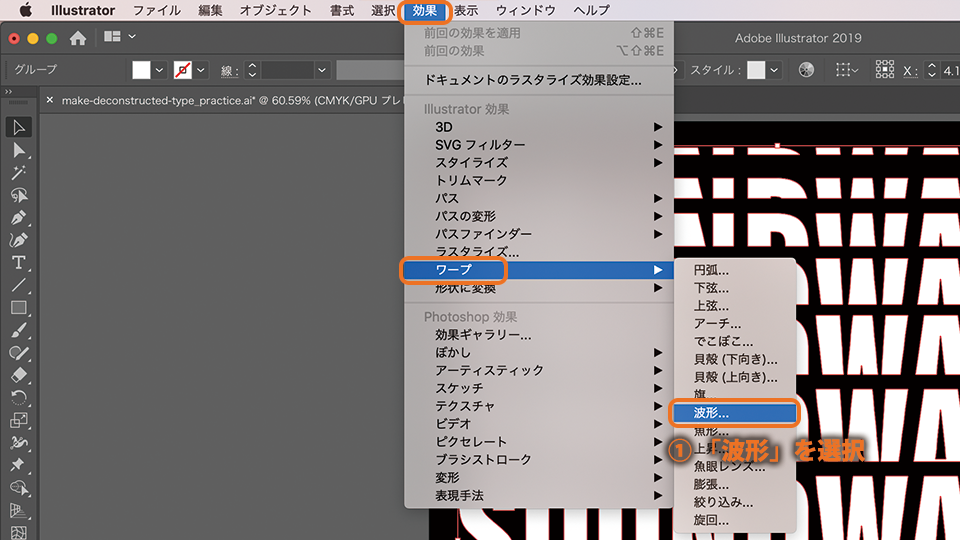
Task: Select the Eraser tool
Action: tap(18, 375)
